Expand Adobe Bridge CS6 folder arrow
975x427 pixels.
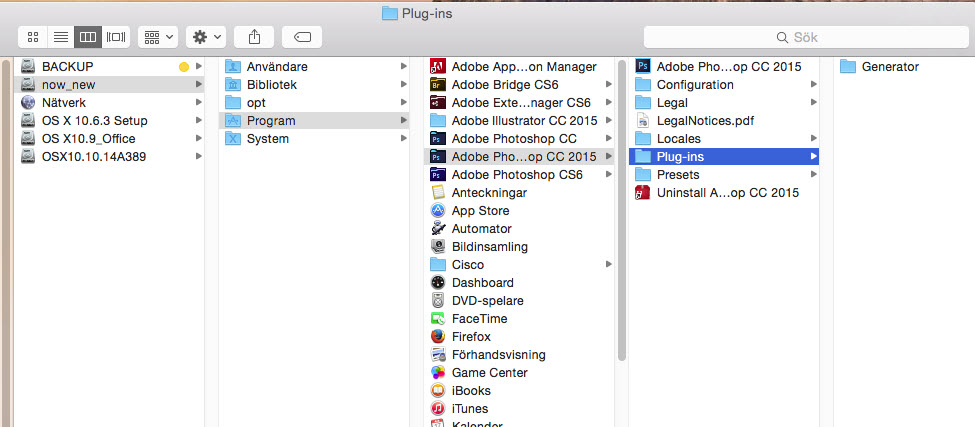click(x=609, y=85)
